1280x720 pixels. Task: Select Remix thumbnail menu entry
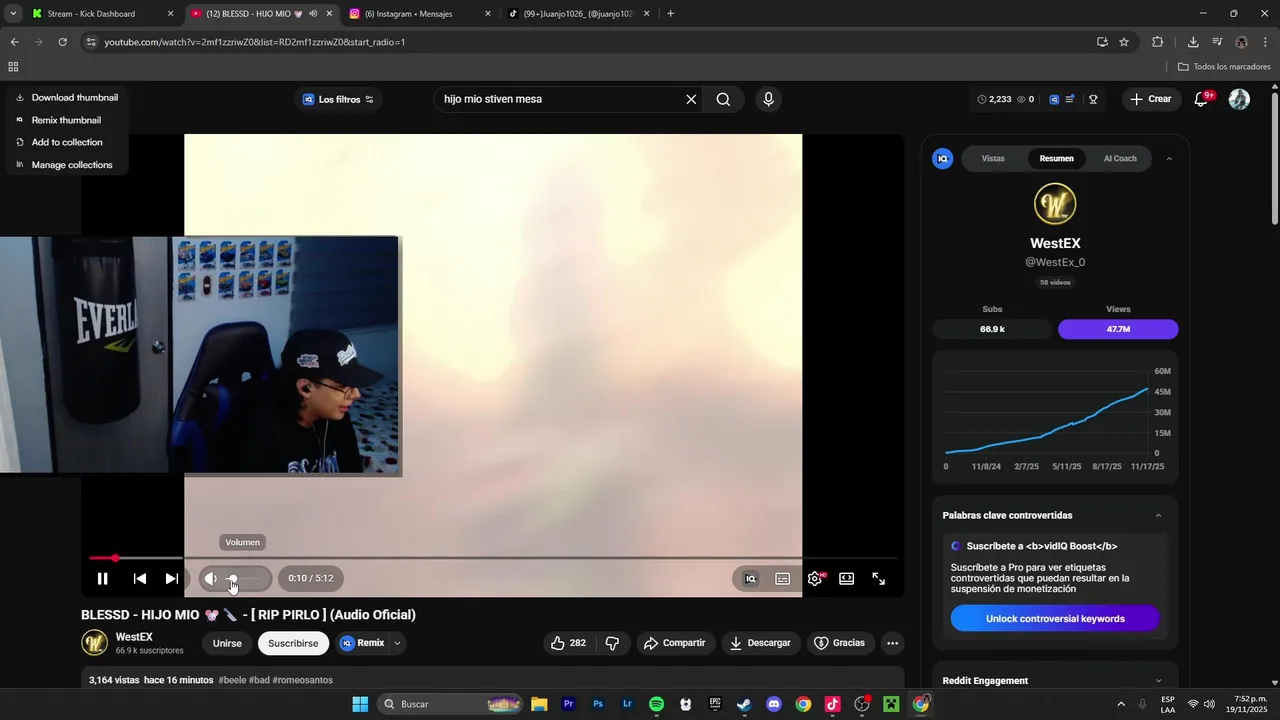tap(59, 120)
